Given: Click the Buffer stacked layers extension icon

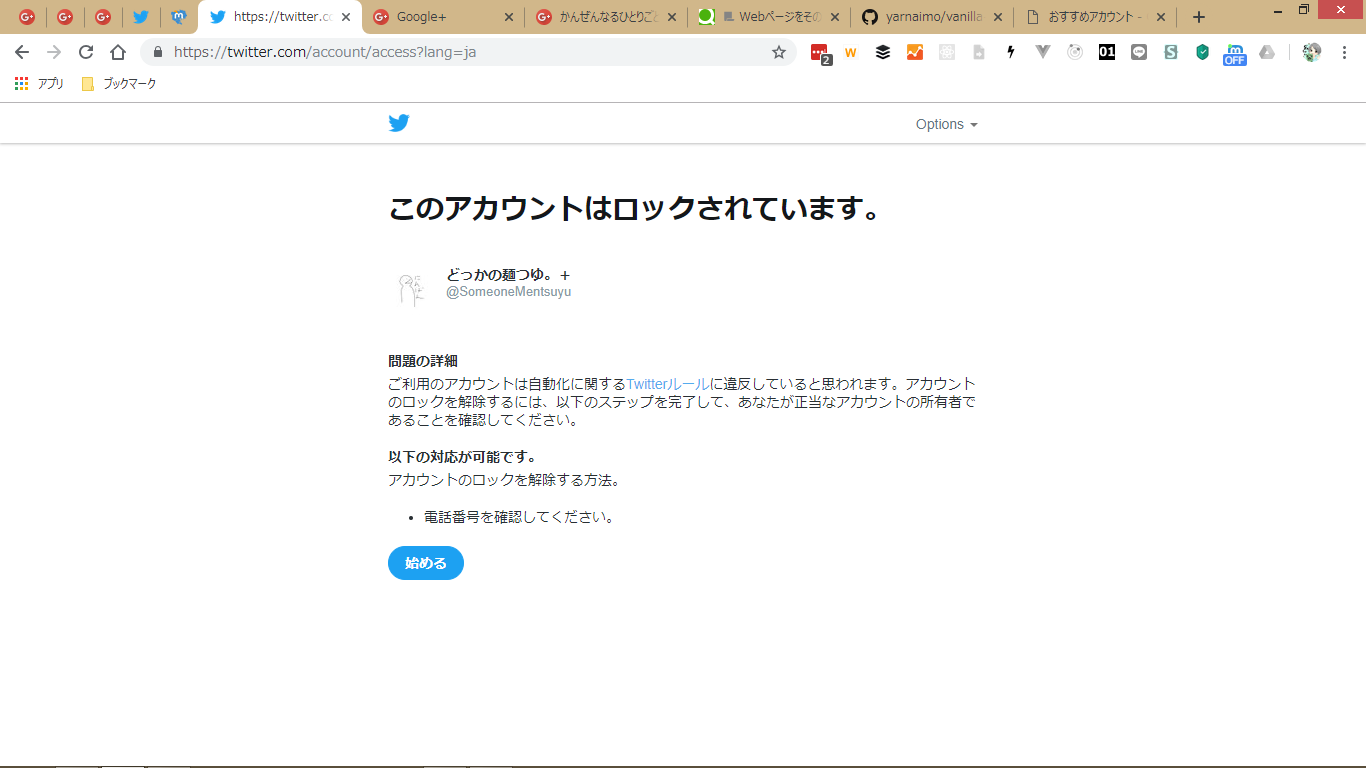Looking at the screenshot, I should [x=883, y=52].
